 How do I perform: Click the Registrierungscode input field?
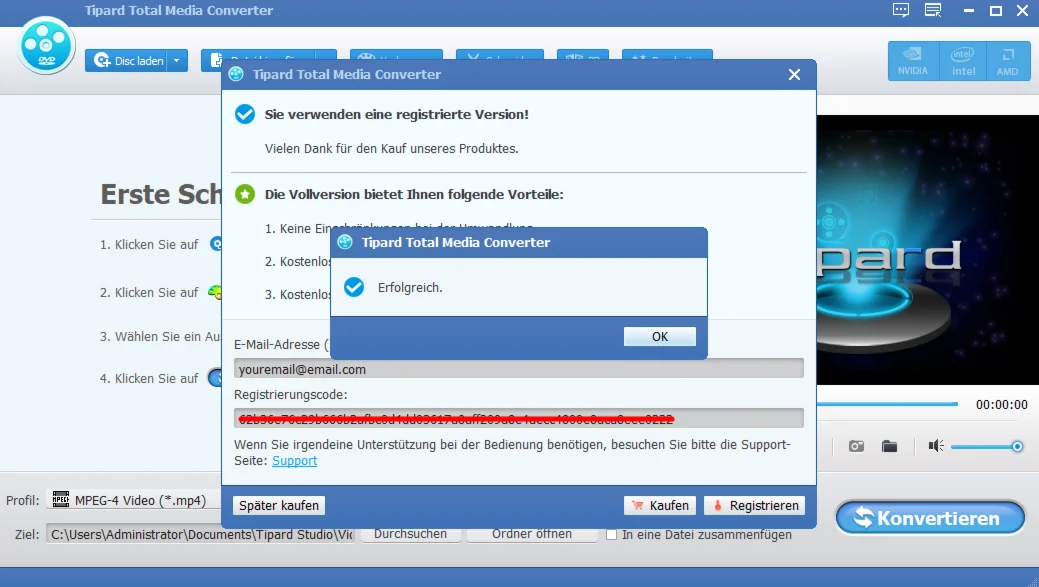(518, 418)
